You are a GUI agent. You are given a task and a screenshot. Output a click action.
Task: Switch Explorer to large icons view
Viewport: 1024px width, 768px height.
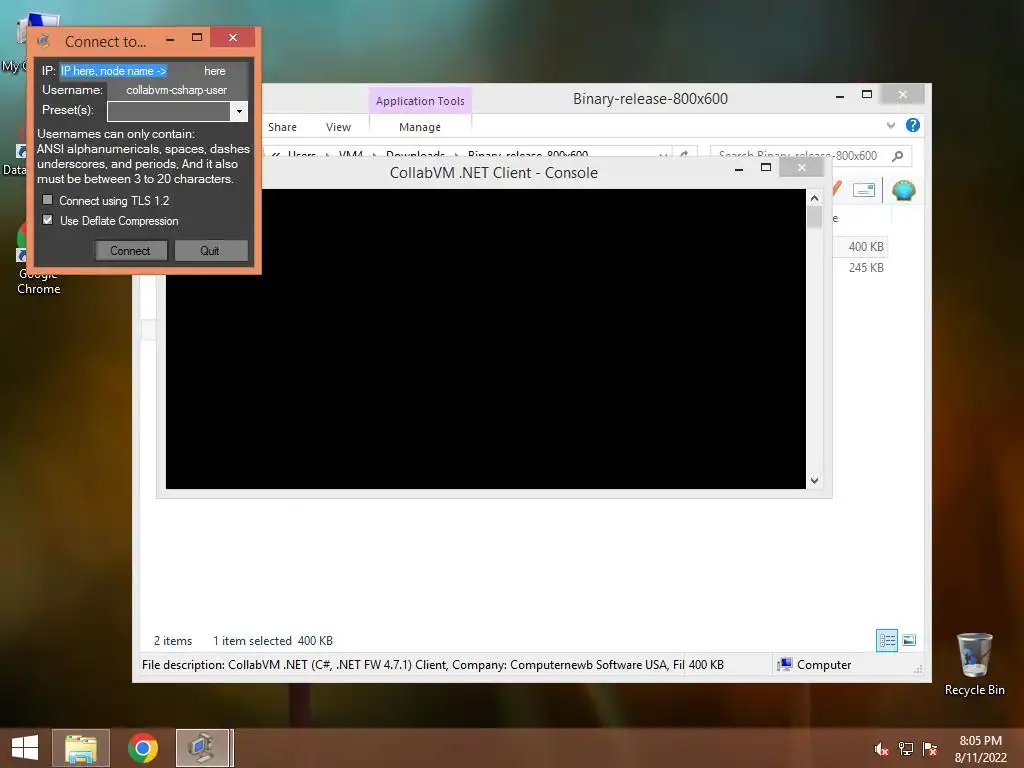(x=909, y=640)
